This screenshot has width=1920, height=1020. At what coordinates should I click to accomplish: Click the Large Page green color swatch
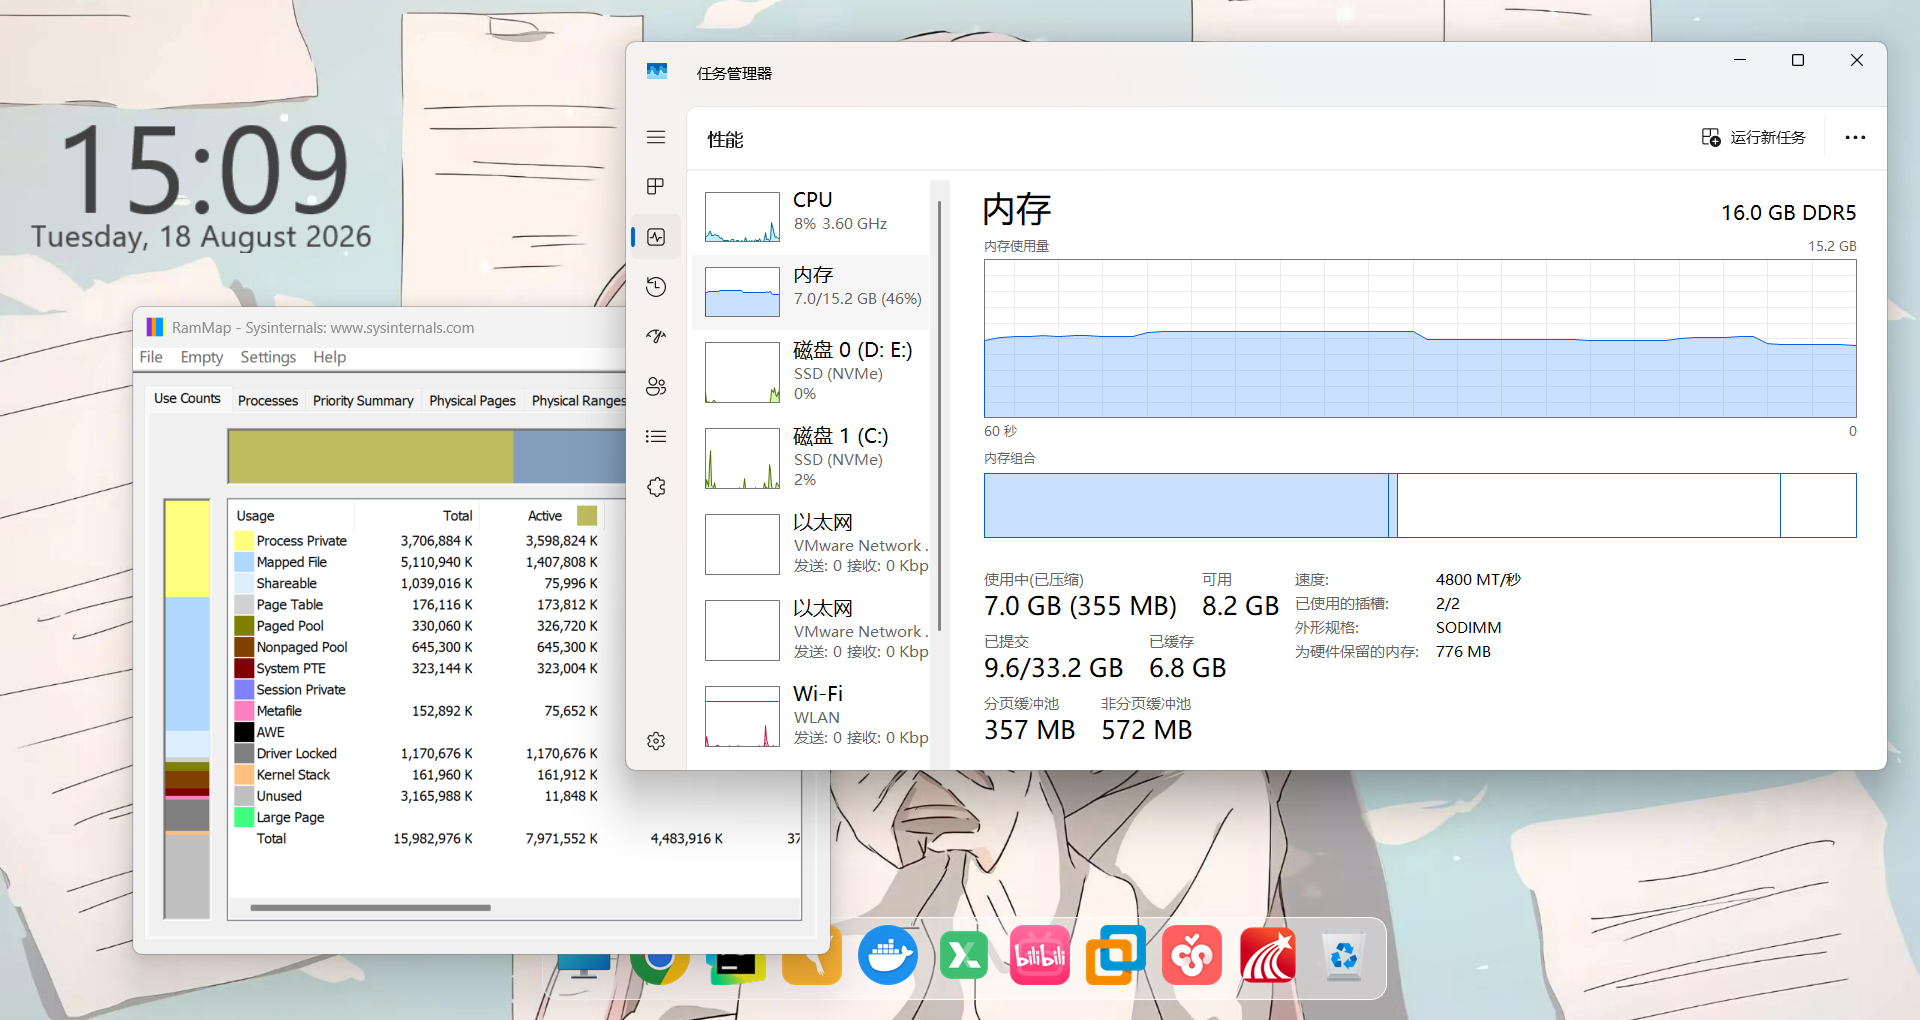[244, 817]
